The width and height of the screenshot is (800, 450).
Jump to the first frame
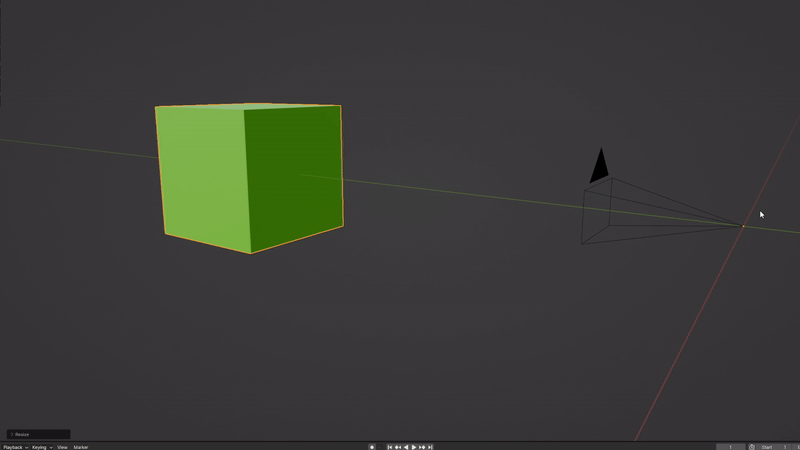(390, 447)
